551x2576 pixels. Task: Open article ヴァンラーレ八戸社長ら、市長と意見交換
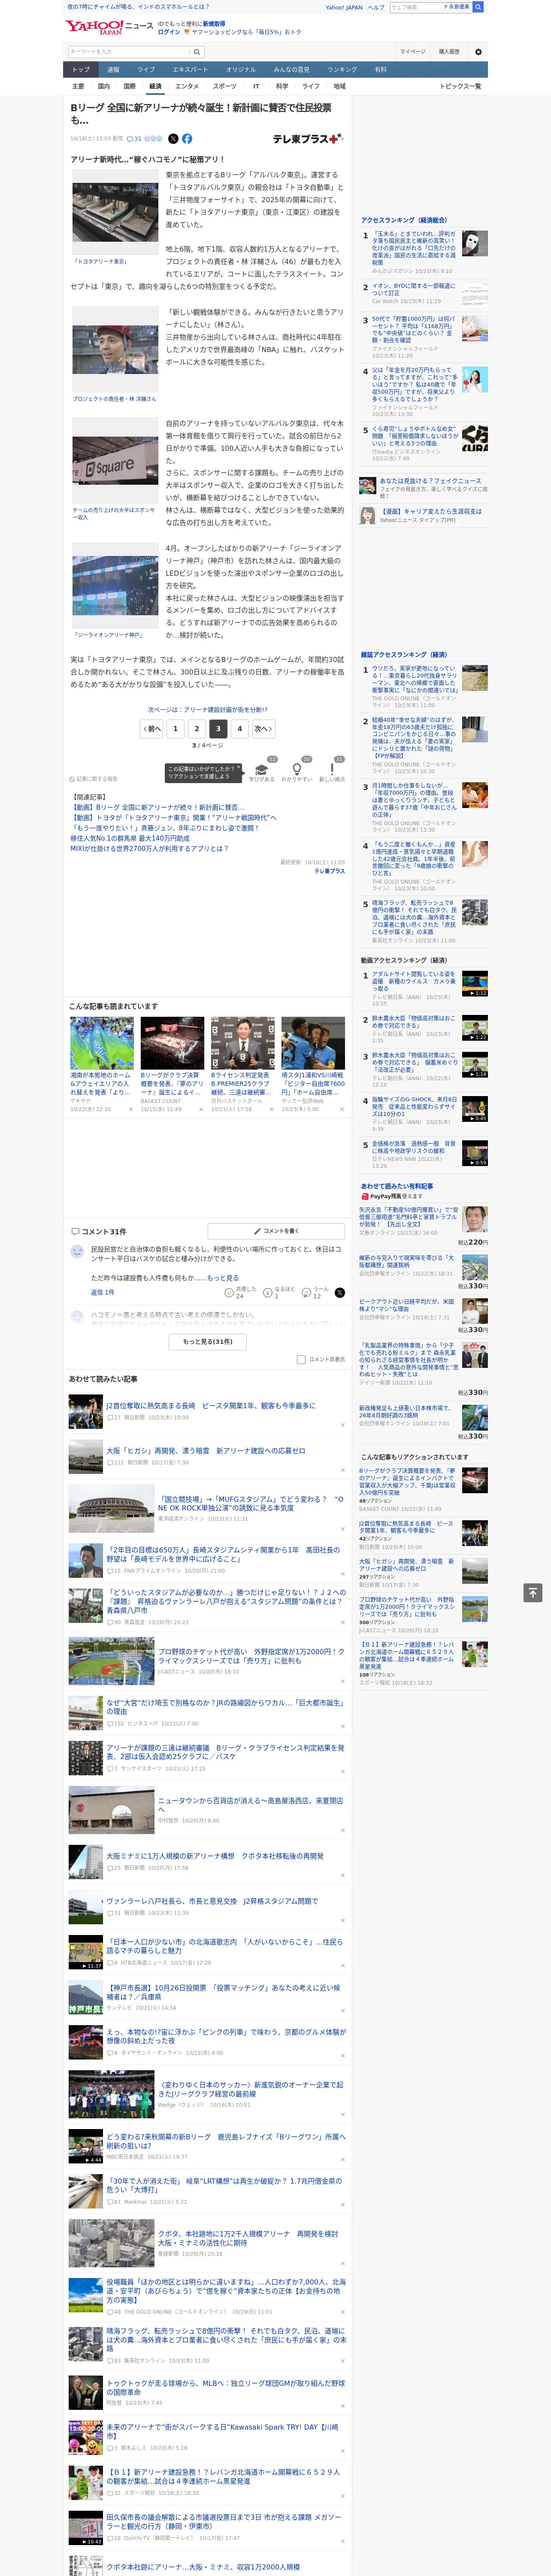[212, 1901]
